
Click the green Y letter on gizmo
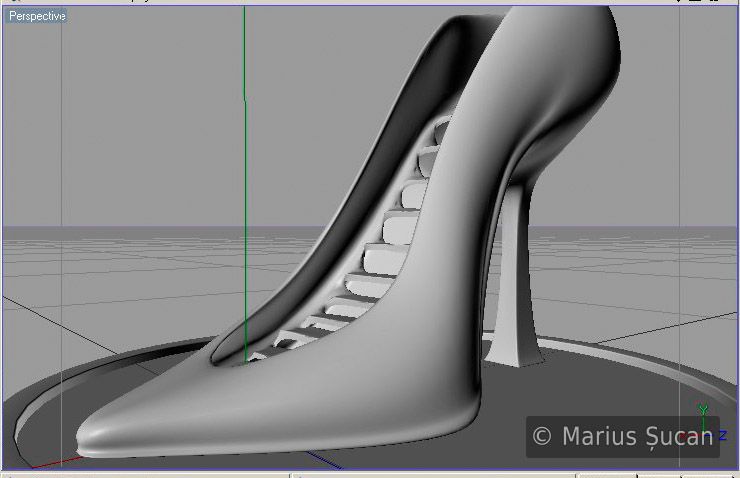click(x=704, y=410)
